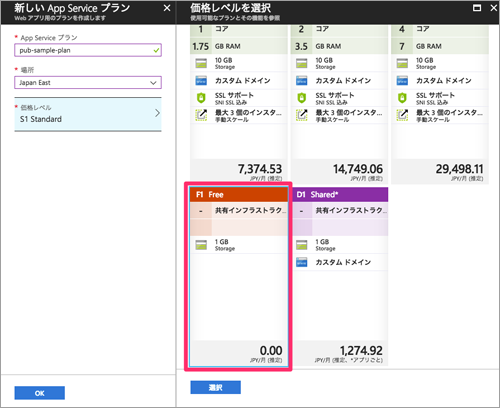Click 'SSL サポート' text in the 1-core card
Screen dimensions: 500x408
234,95
